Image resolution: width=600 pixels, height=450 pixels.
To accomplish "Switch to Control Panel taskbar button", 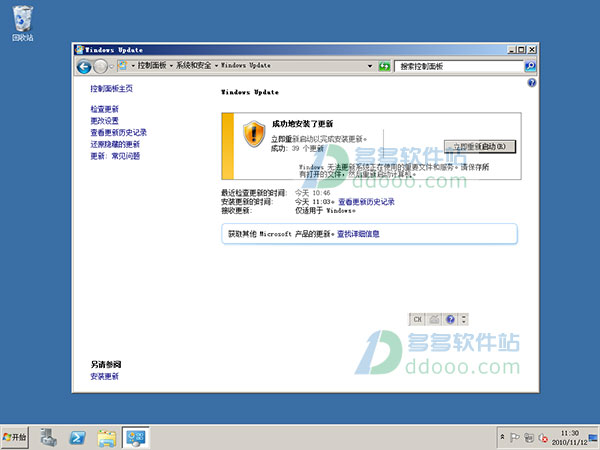I will [136, 437].
